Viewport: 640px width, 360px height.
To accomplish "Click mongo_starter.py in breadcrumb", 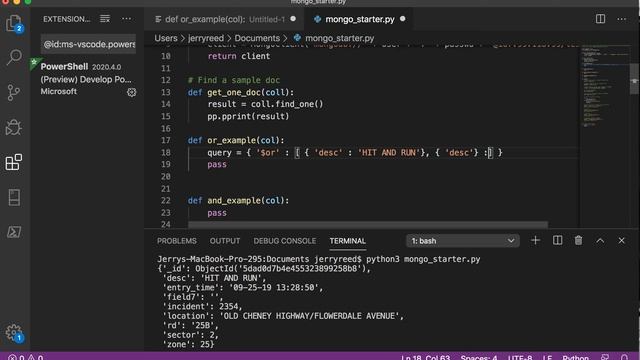I will tap(340, 38).
